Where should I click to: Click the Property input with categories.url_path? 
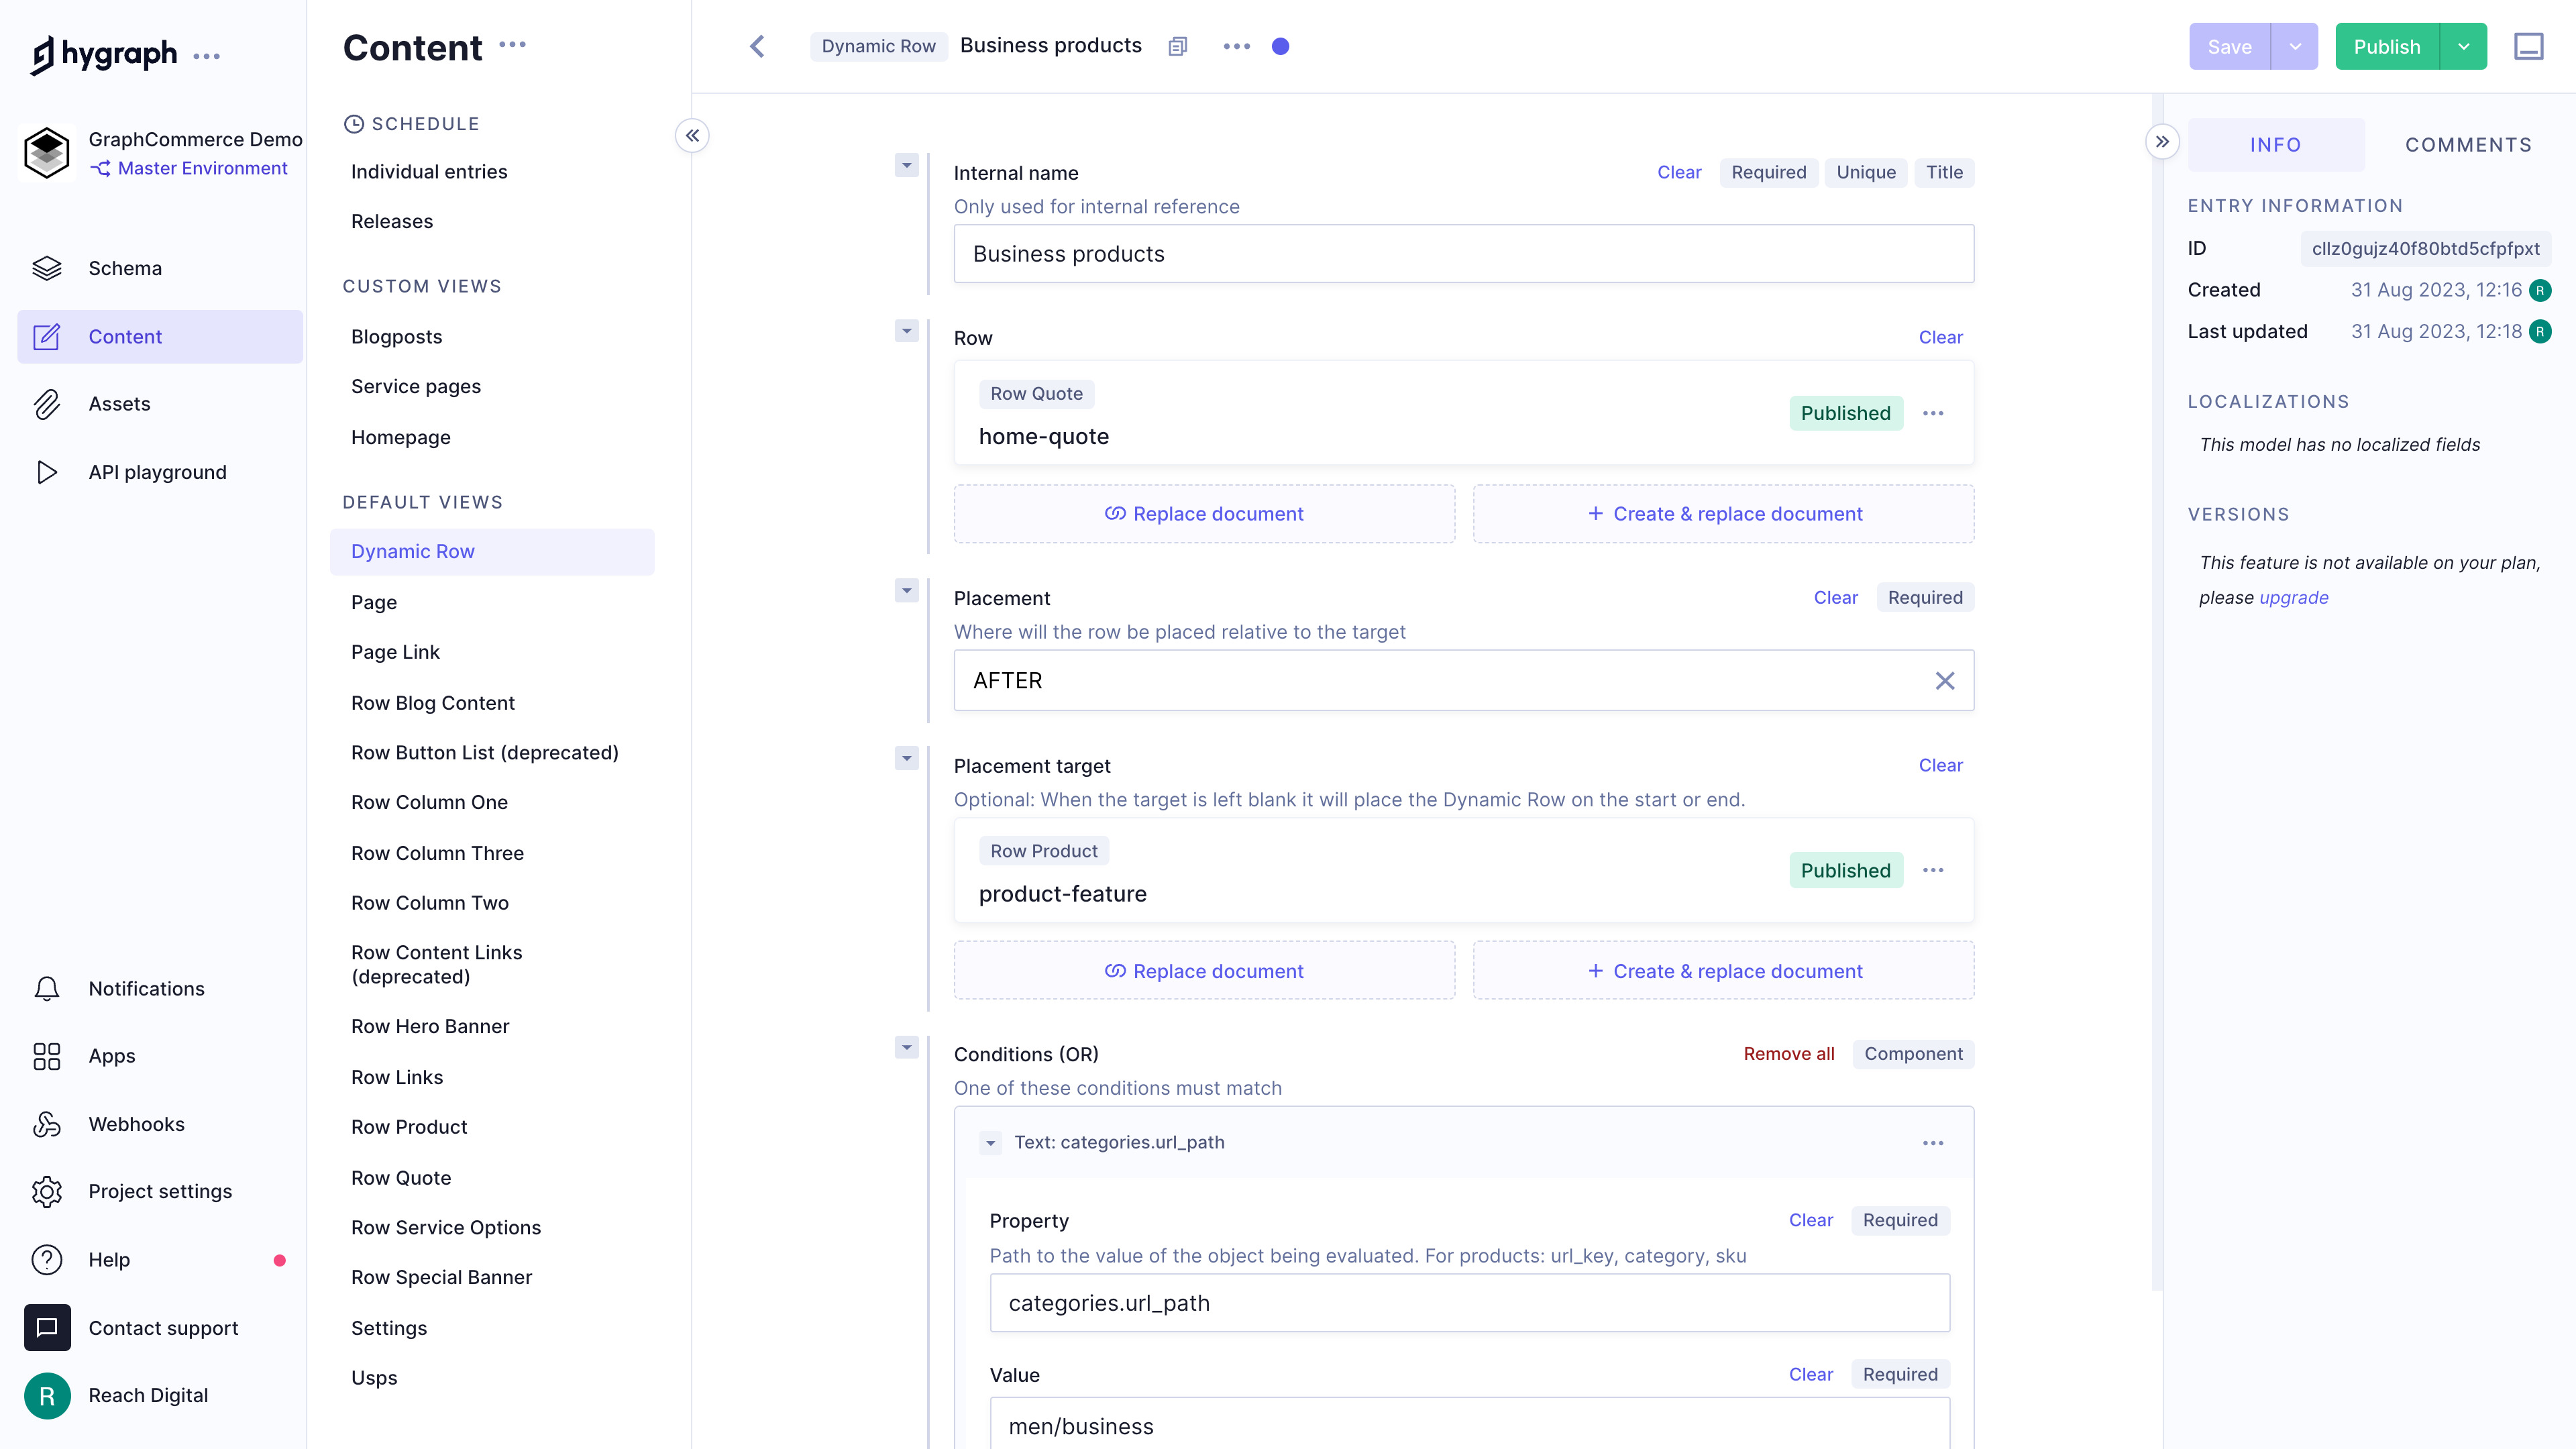(1469, 1303)
